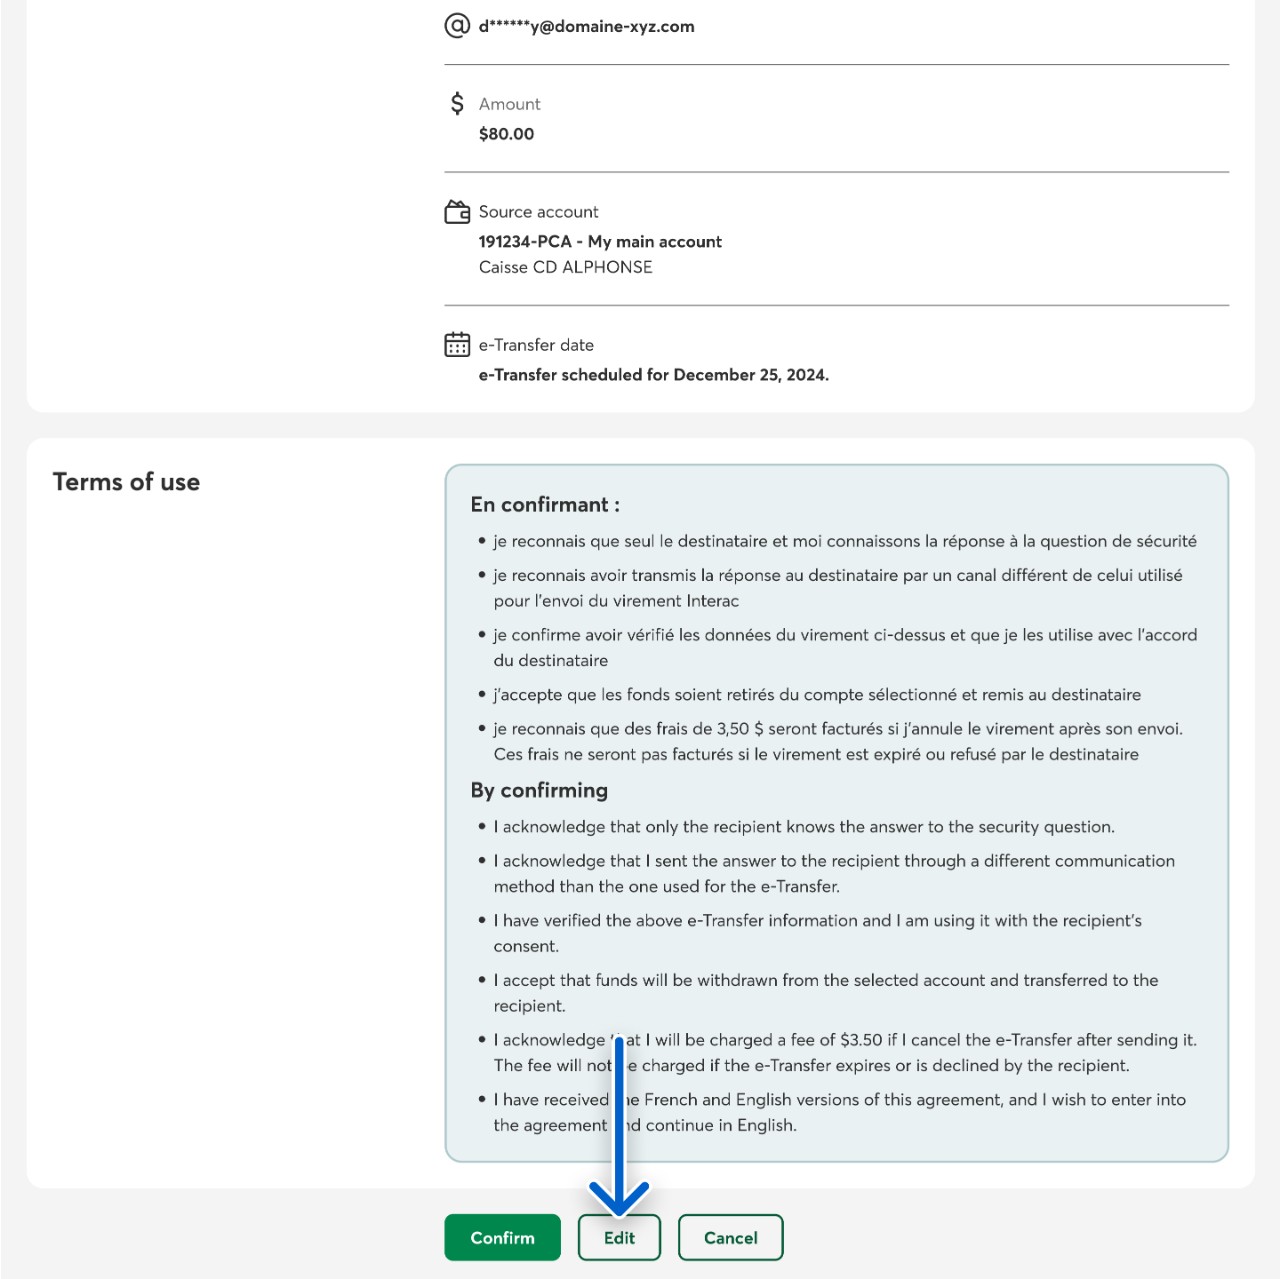Select the 191234-PCA My main account text

pos(600,242)
